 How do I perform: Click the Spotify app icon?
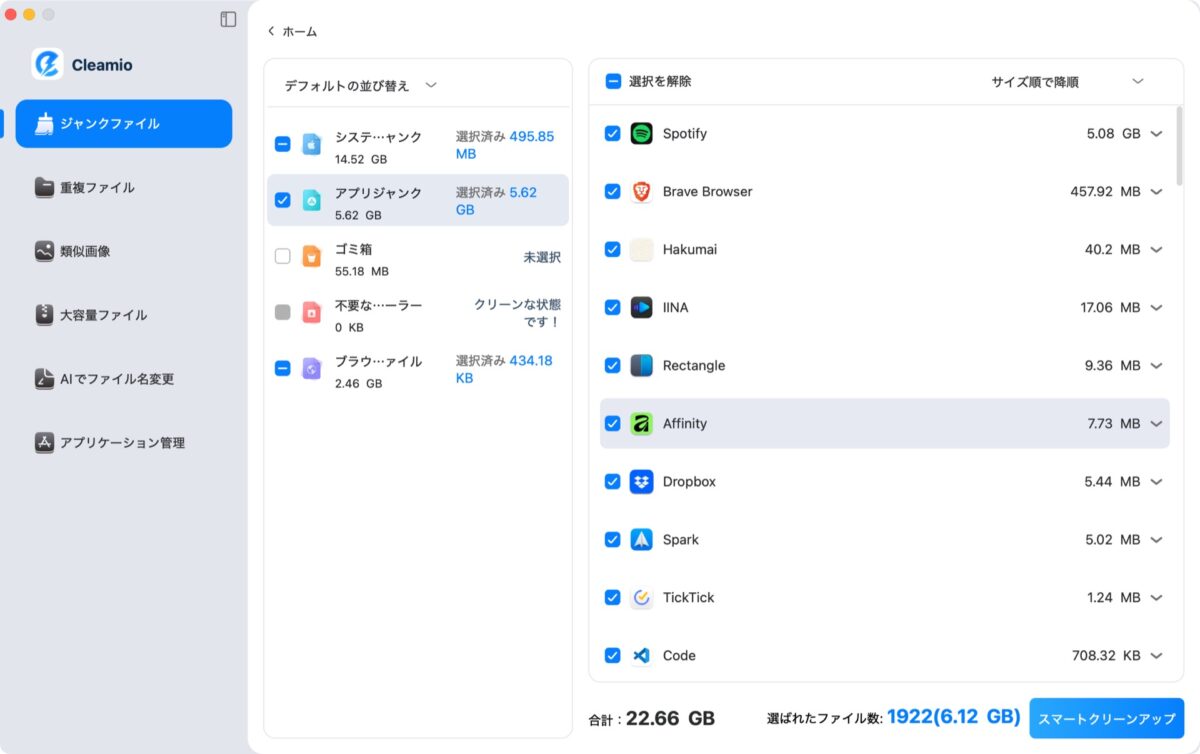643,133
